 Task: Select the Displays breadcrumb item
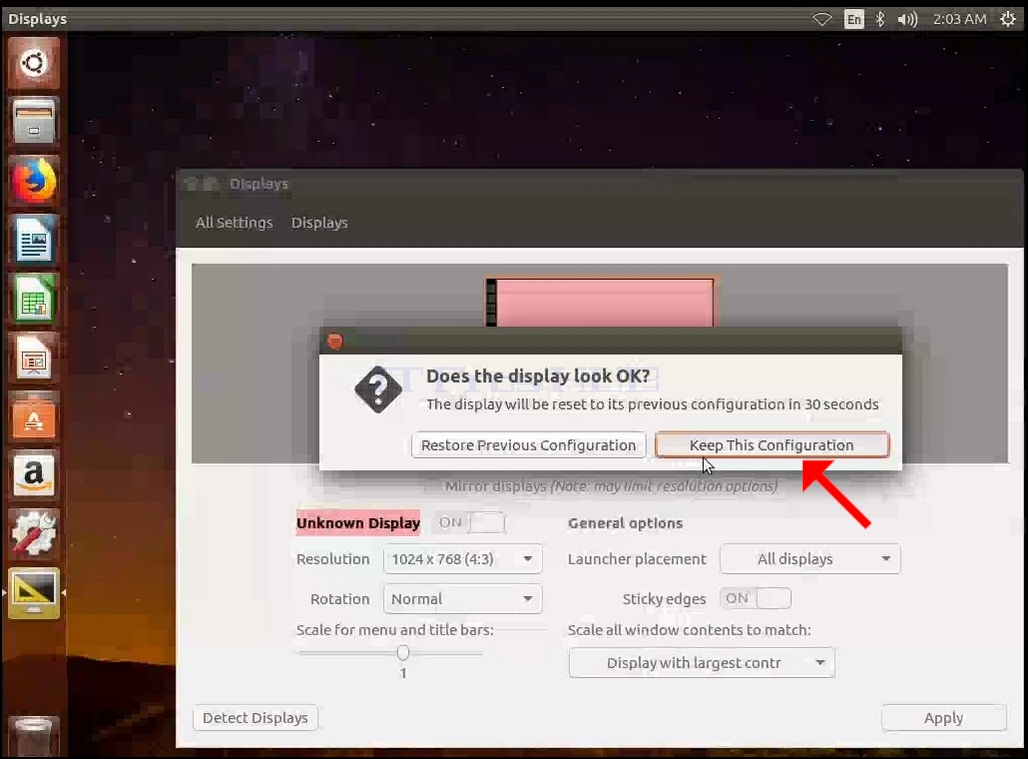click(319, 223)
